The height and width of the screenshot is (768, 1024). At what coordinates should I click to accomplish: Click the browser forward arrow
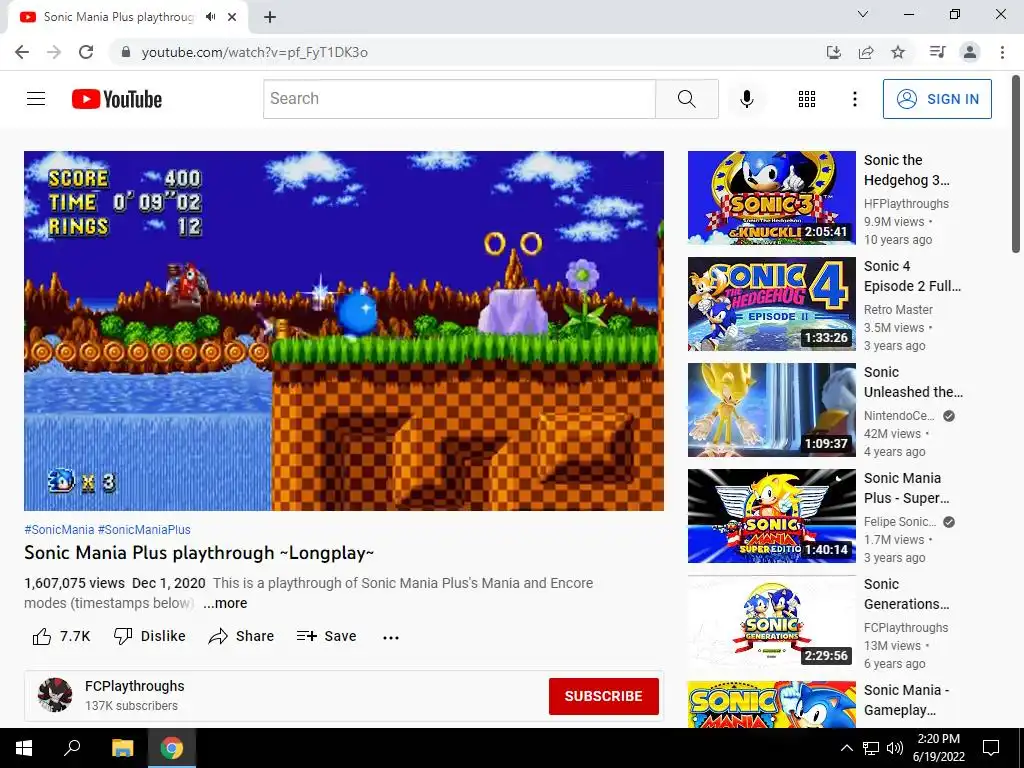54,52
